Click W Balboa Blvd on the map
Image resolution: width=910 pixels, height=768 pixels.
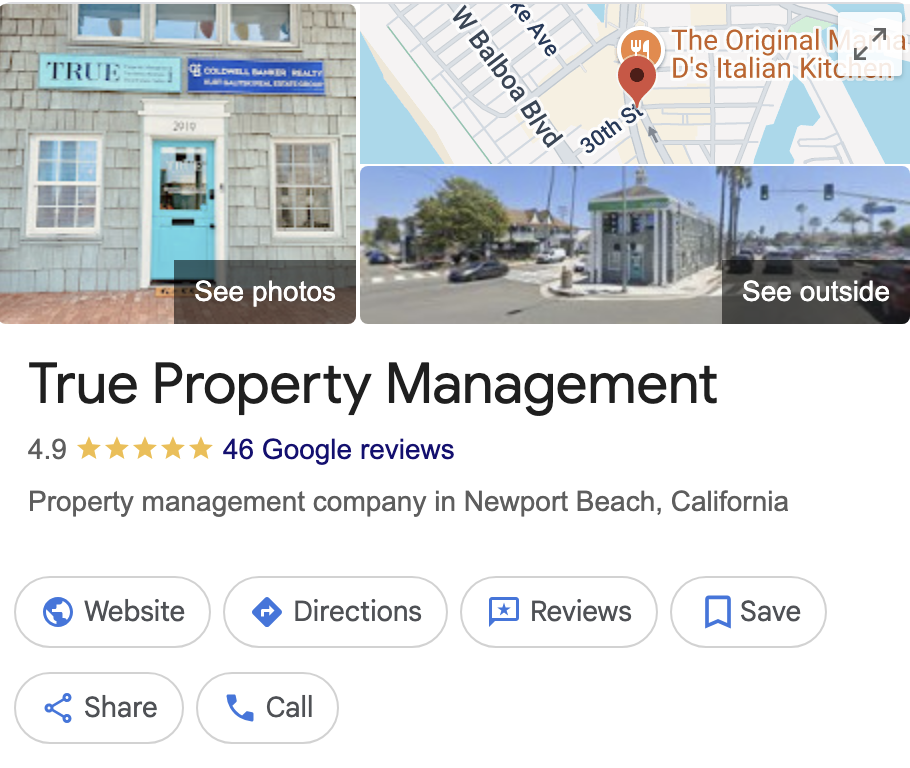(507, 77)
